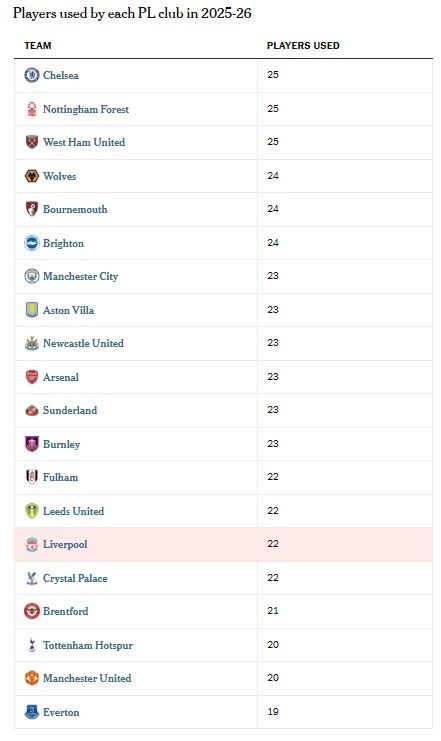Click the Arsenal cannon crest icon
The width and height of the screenshot is (441, 741).
tap(32, 377)
